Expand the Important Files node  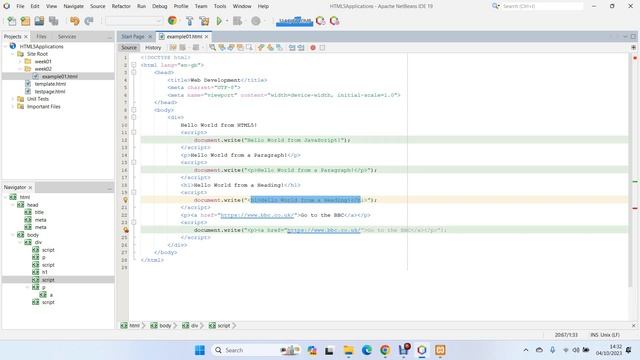[x=13, y=107]
